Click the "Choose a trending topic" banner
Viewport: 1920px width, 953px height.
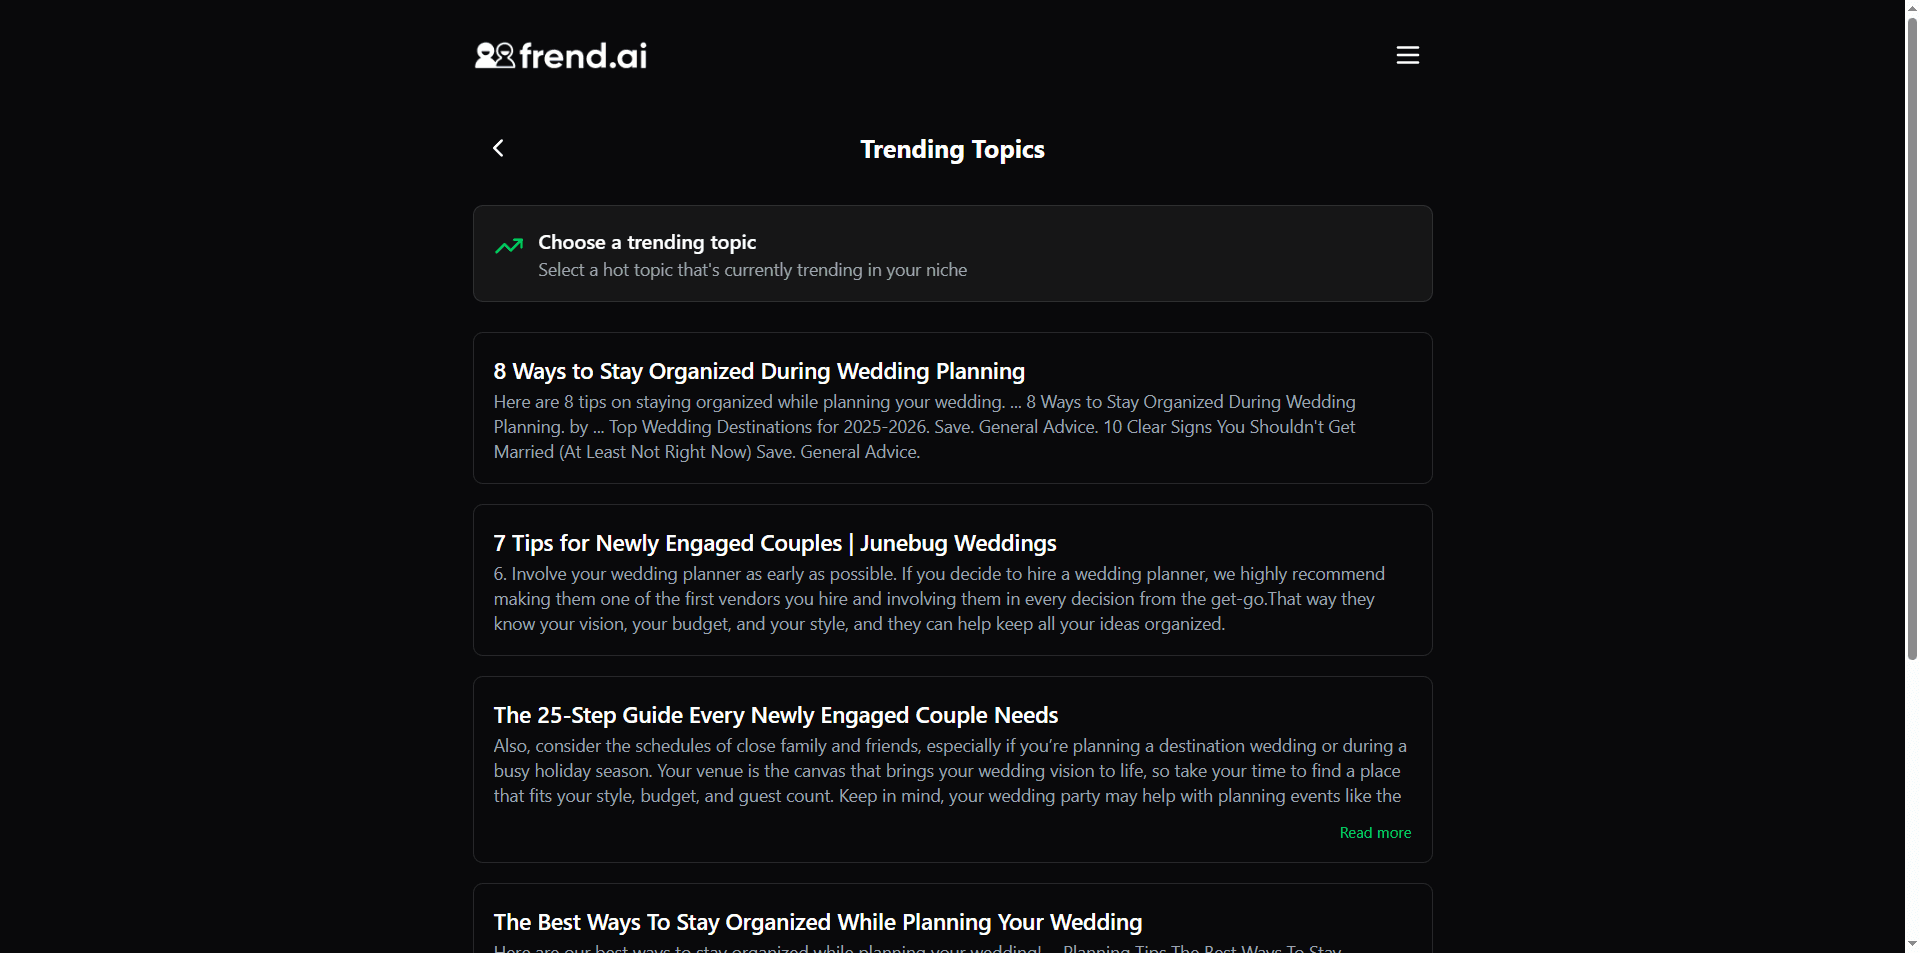(x=952, y=253)
